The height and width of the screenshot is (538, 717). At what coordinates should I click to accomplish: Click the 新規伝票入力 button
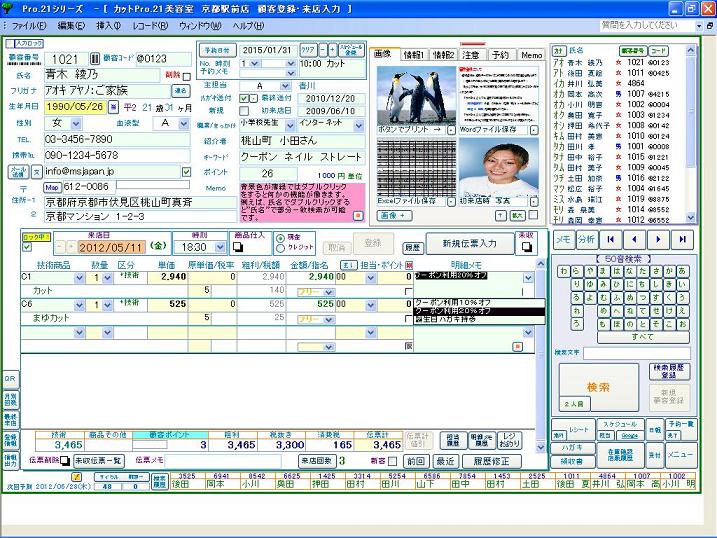[x=470, y=244]
